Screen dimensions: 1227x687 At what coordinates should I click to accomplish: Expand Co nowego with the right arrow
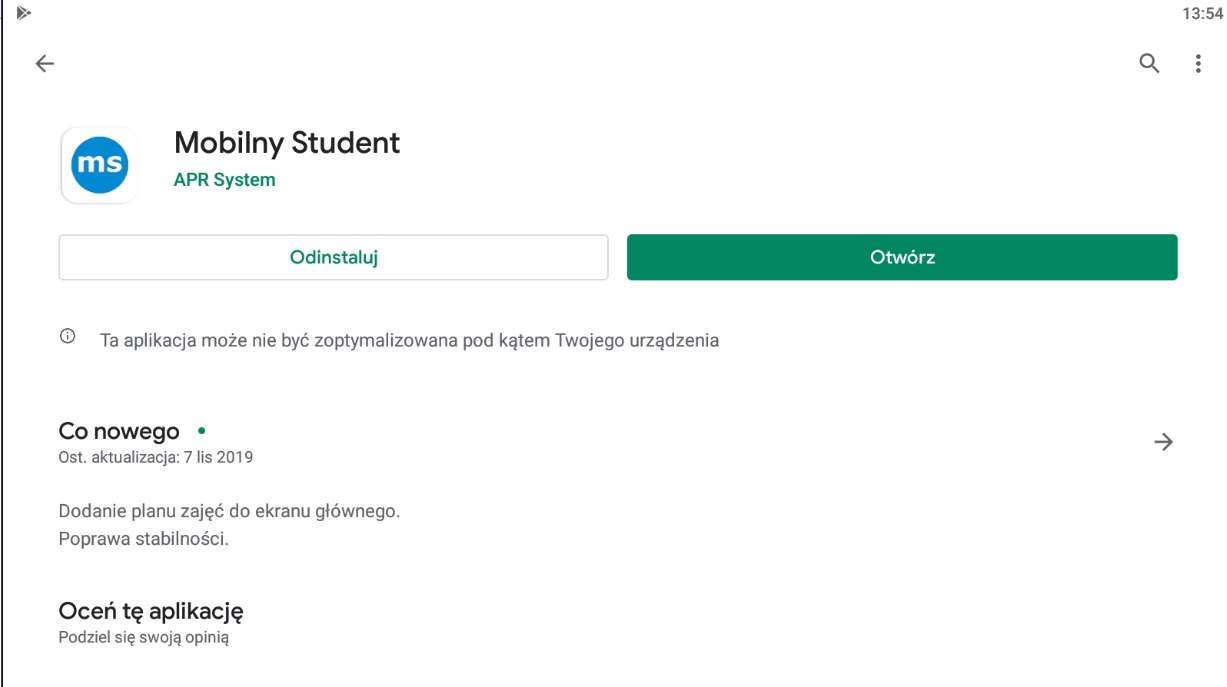(1163, 442)
